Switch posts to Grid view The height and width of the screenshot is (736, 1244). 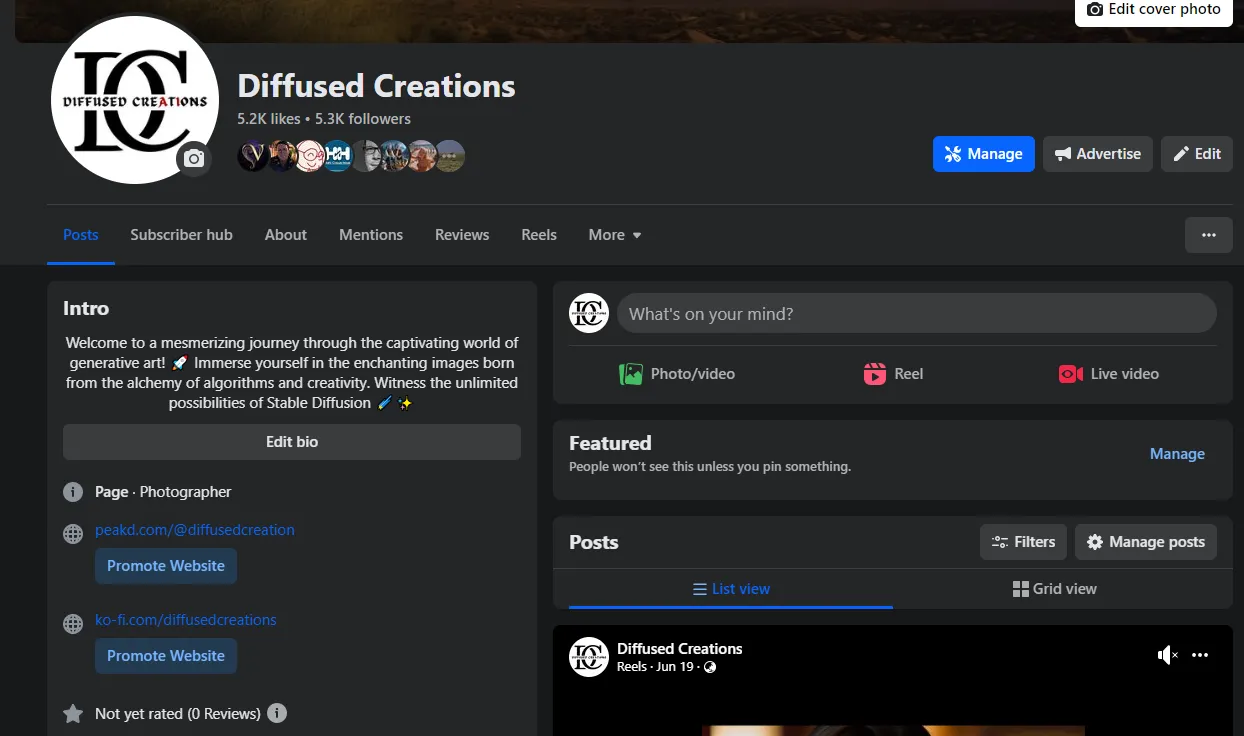[x=1054, y=589]
